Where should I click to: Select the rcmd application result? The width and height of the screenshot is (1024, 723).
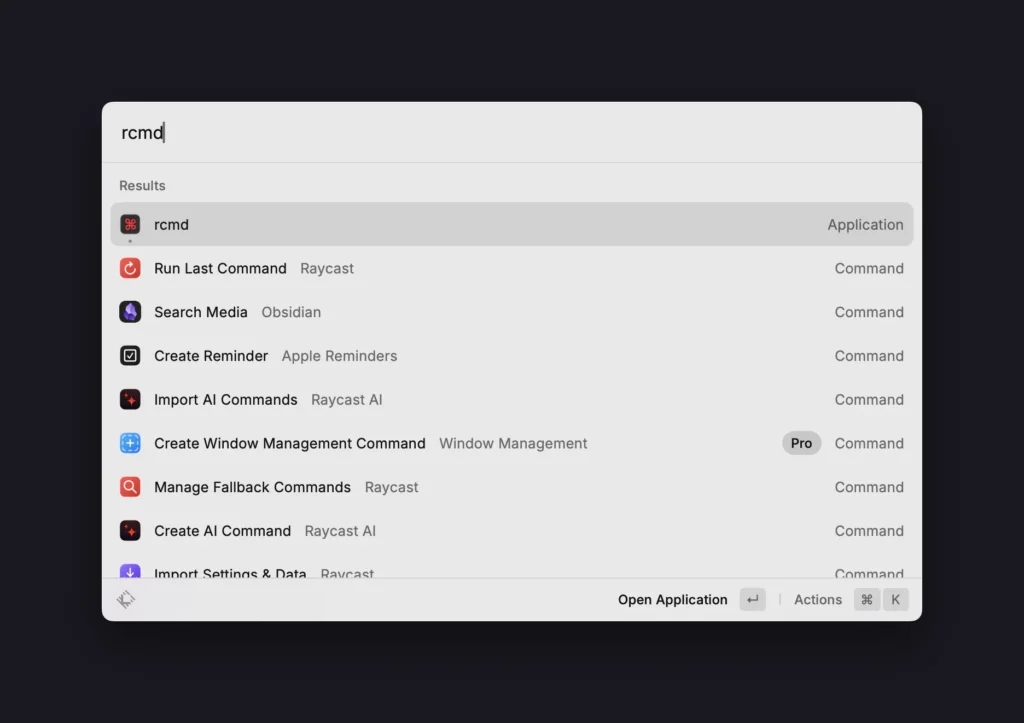pyautogui.click(x=500, y=225)
